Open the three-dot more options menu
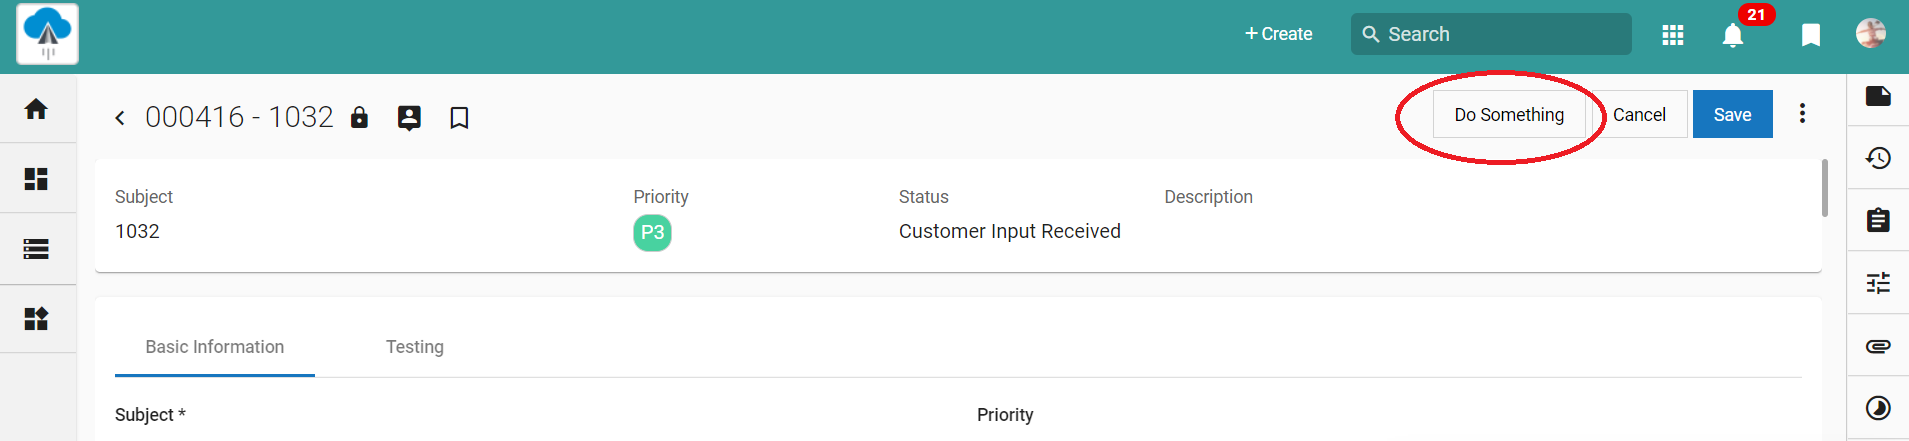The width and height of the screenshot is (1909, 441). click(x=1802, y=113)
